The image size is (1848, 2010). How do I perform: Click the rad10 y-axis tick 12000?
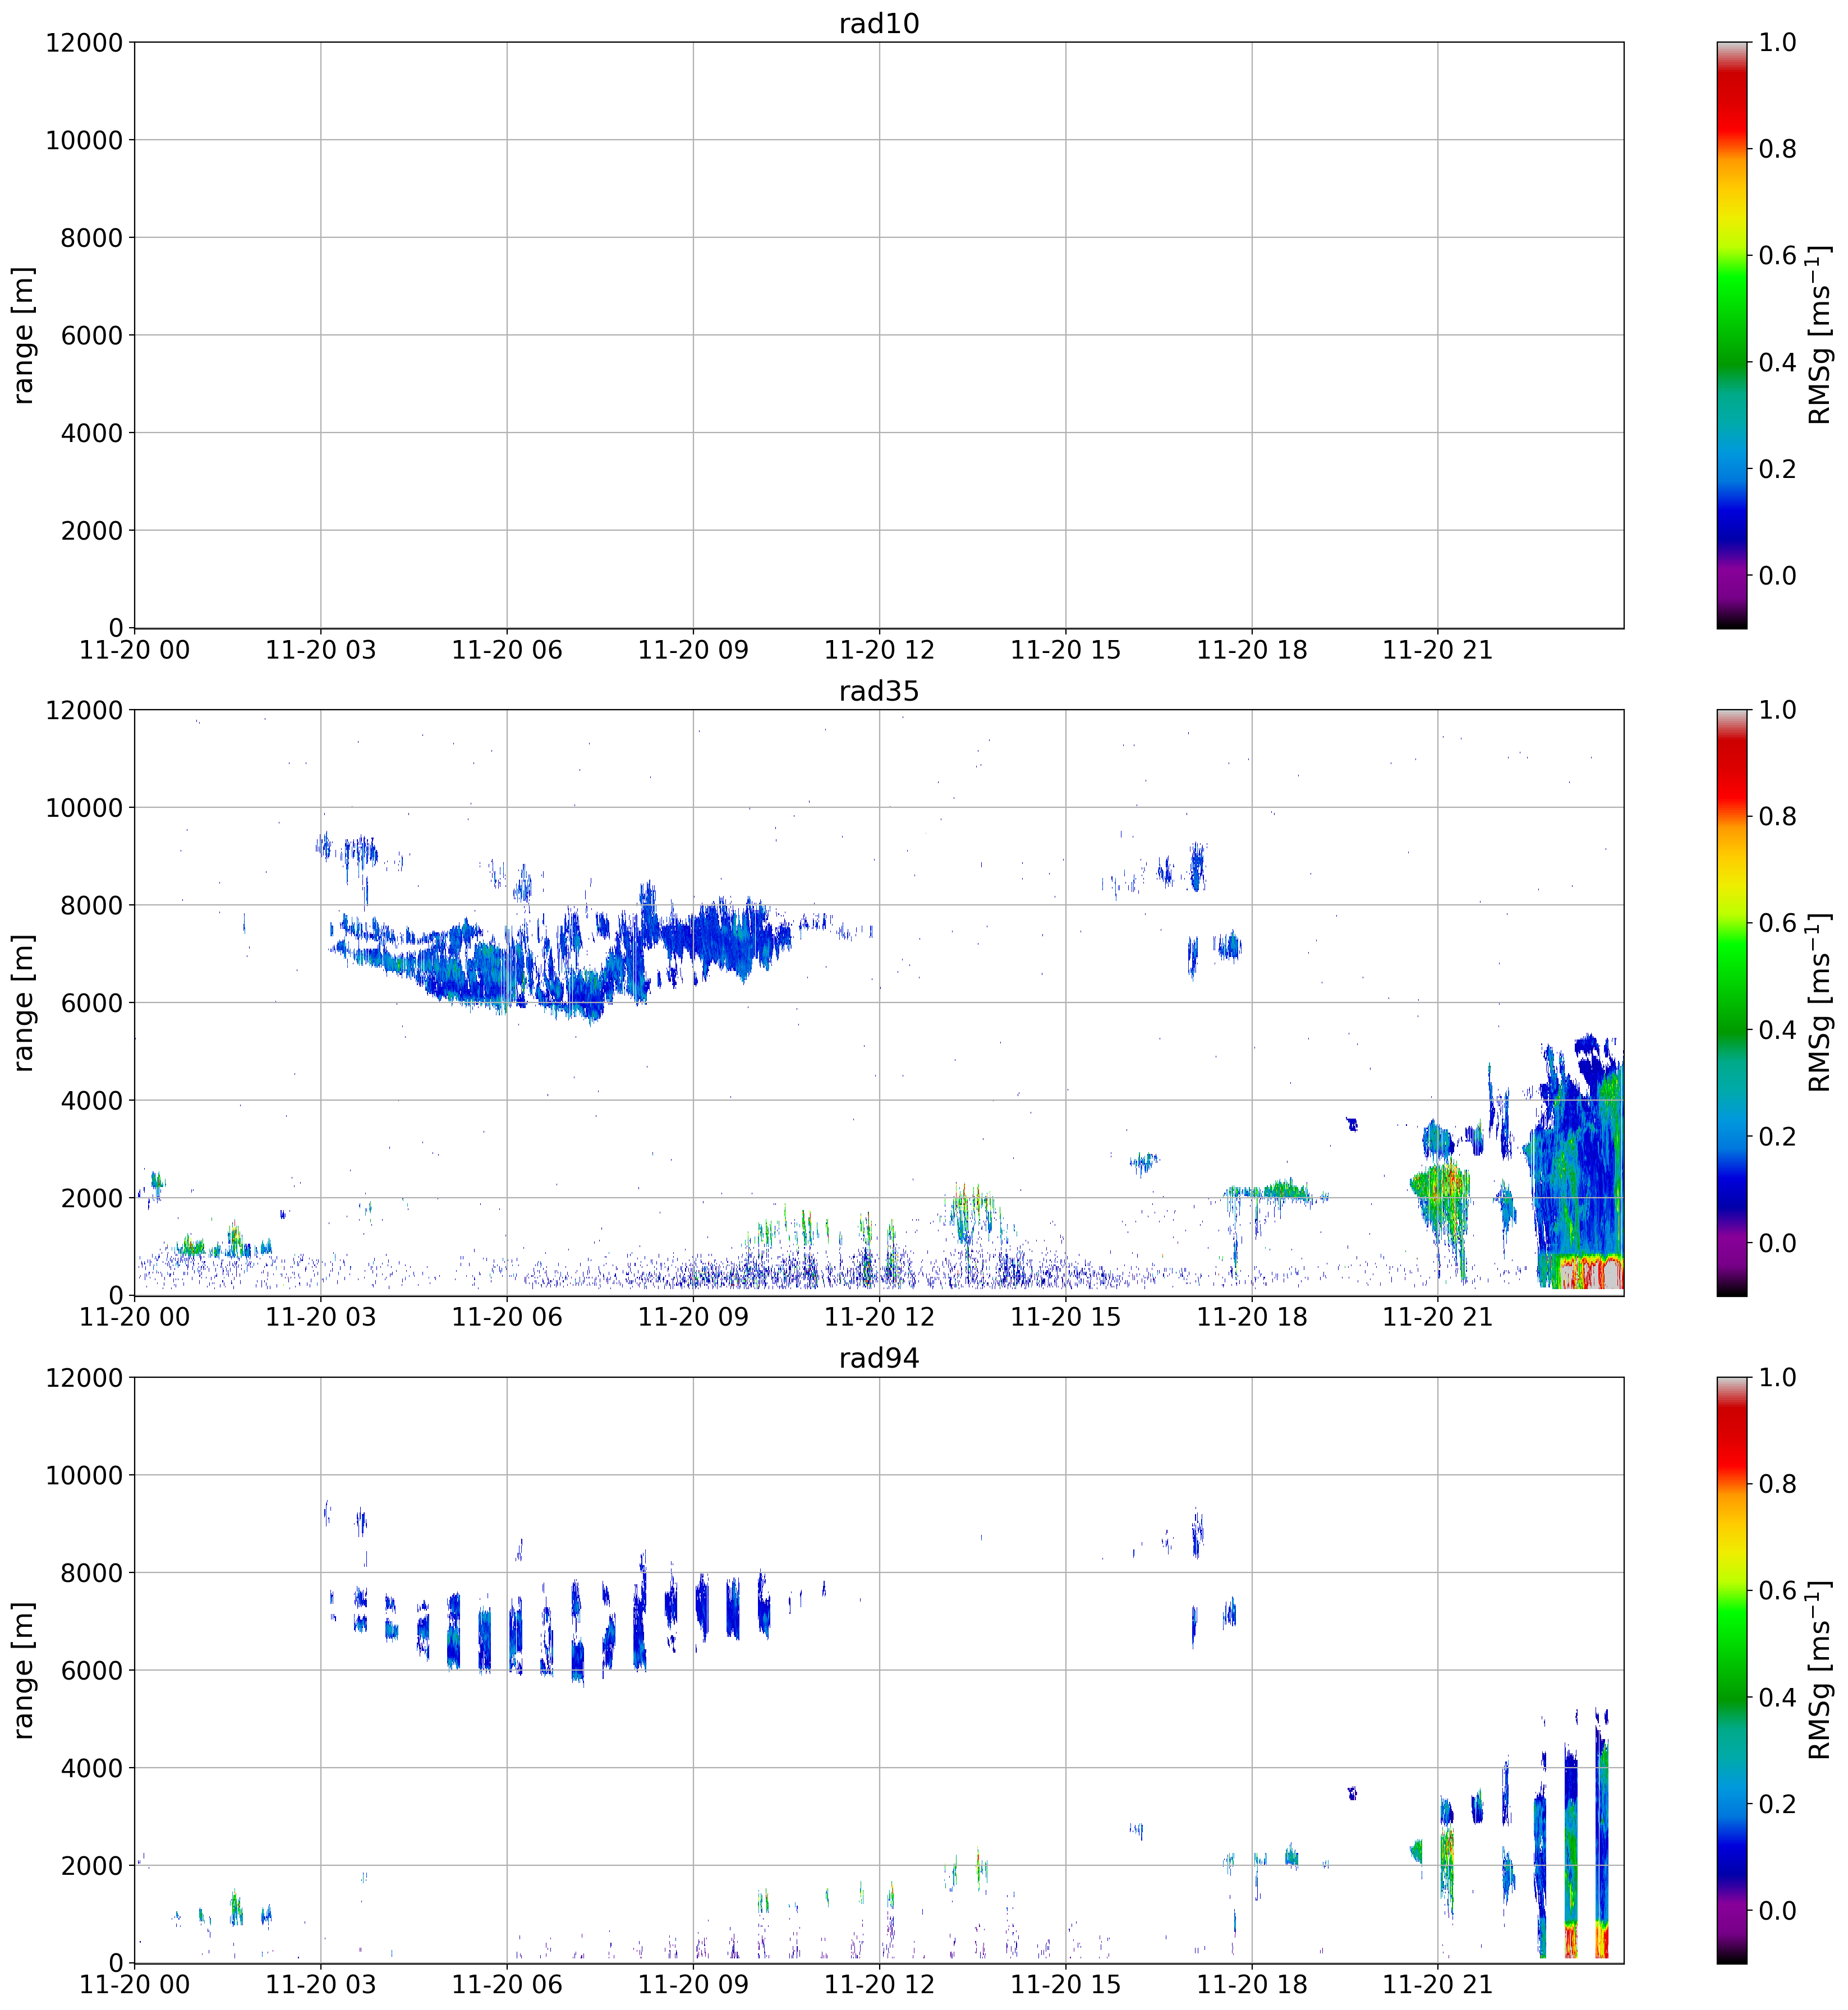84,43
